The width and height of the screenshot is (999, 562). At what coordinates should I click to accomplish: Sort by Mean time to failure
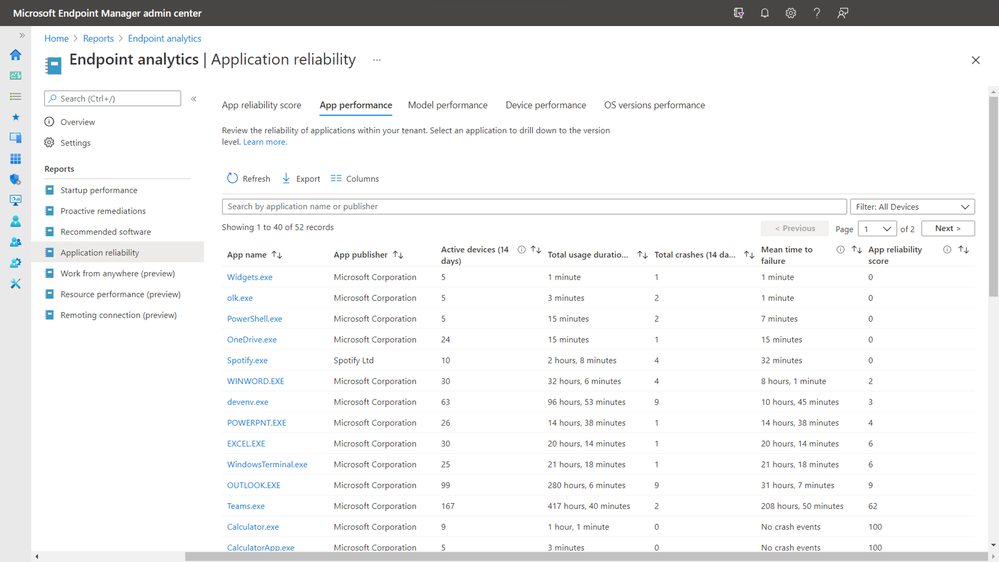click(x=856, y=250)
